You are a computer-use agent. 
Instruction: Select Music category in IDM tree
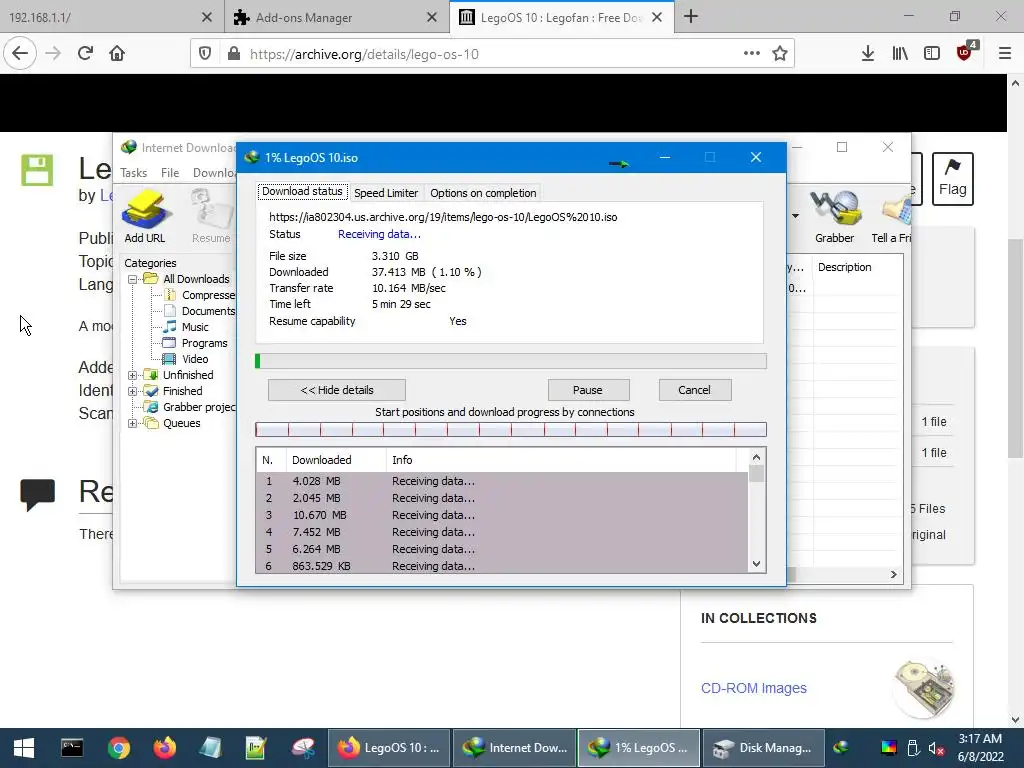(x=187, y=327)
